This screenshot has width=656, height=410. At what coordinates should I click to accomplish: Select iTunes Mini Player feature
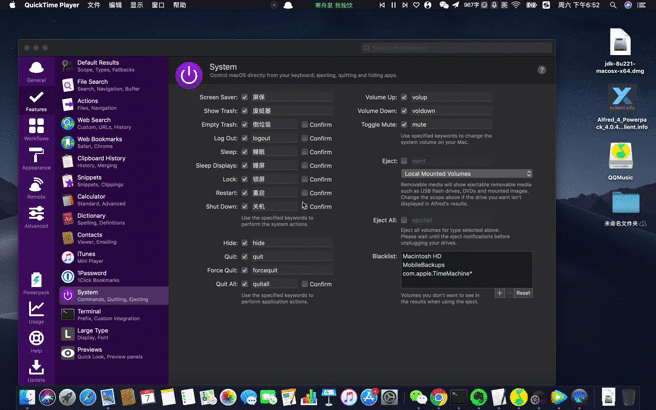point(114,257)
